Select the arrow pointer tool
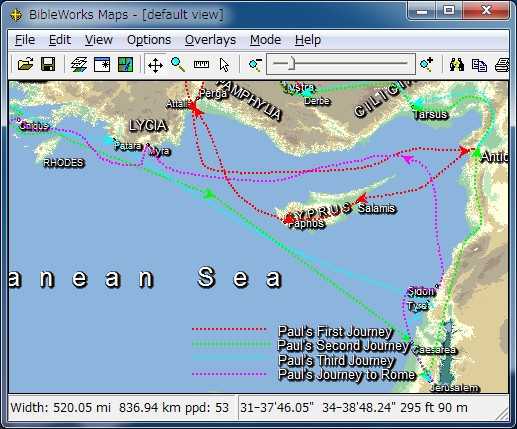The width and height of the screenshot is (517, 429). point(224,65)
